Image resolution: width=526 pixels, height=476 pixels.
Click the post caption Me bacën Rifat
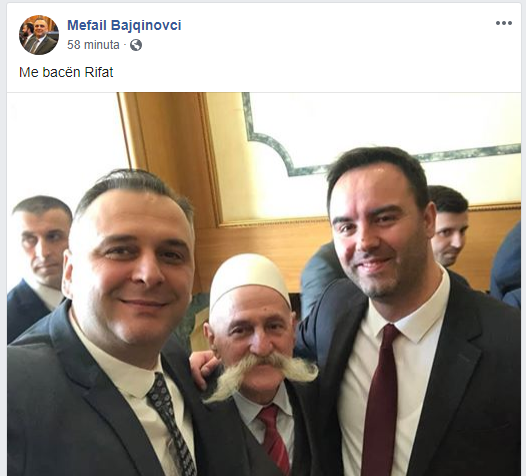pyautogui.click(x=66, y=72)
